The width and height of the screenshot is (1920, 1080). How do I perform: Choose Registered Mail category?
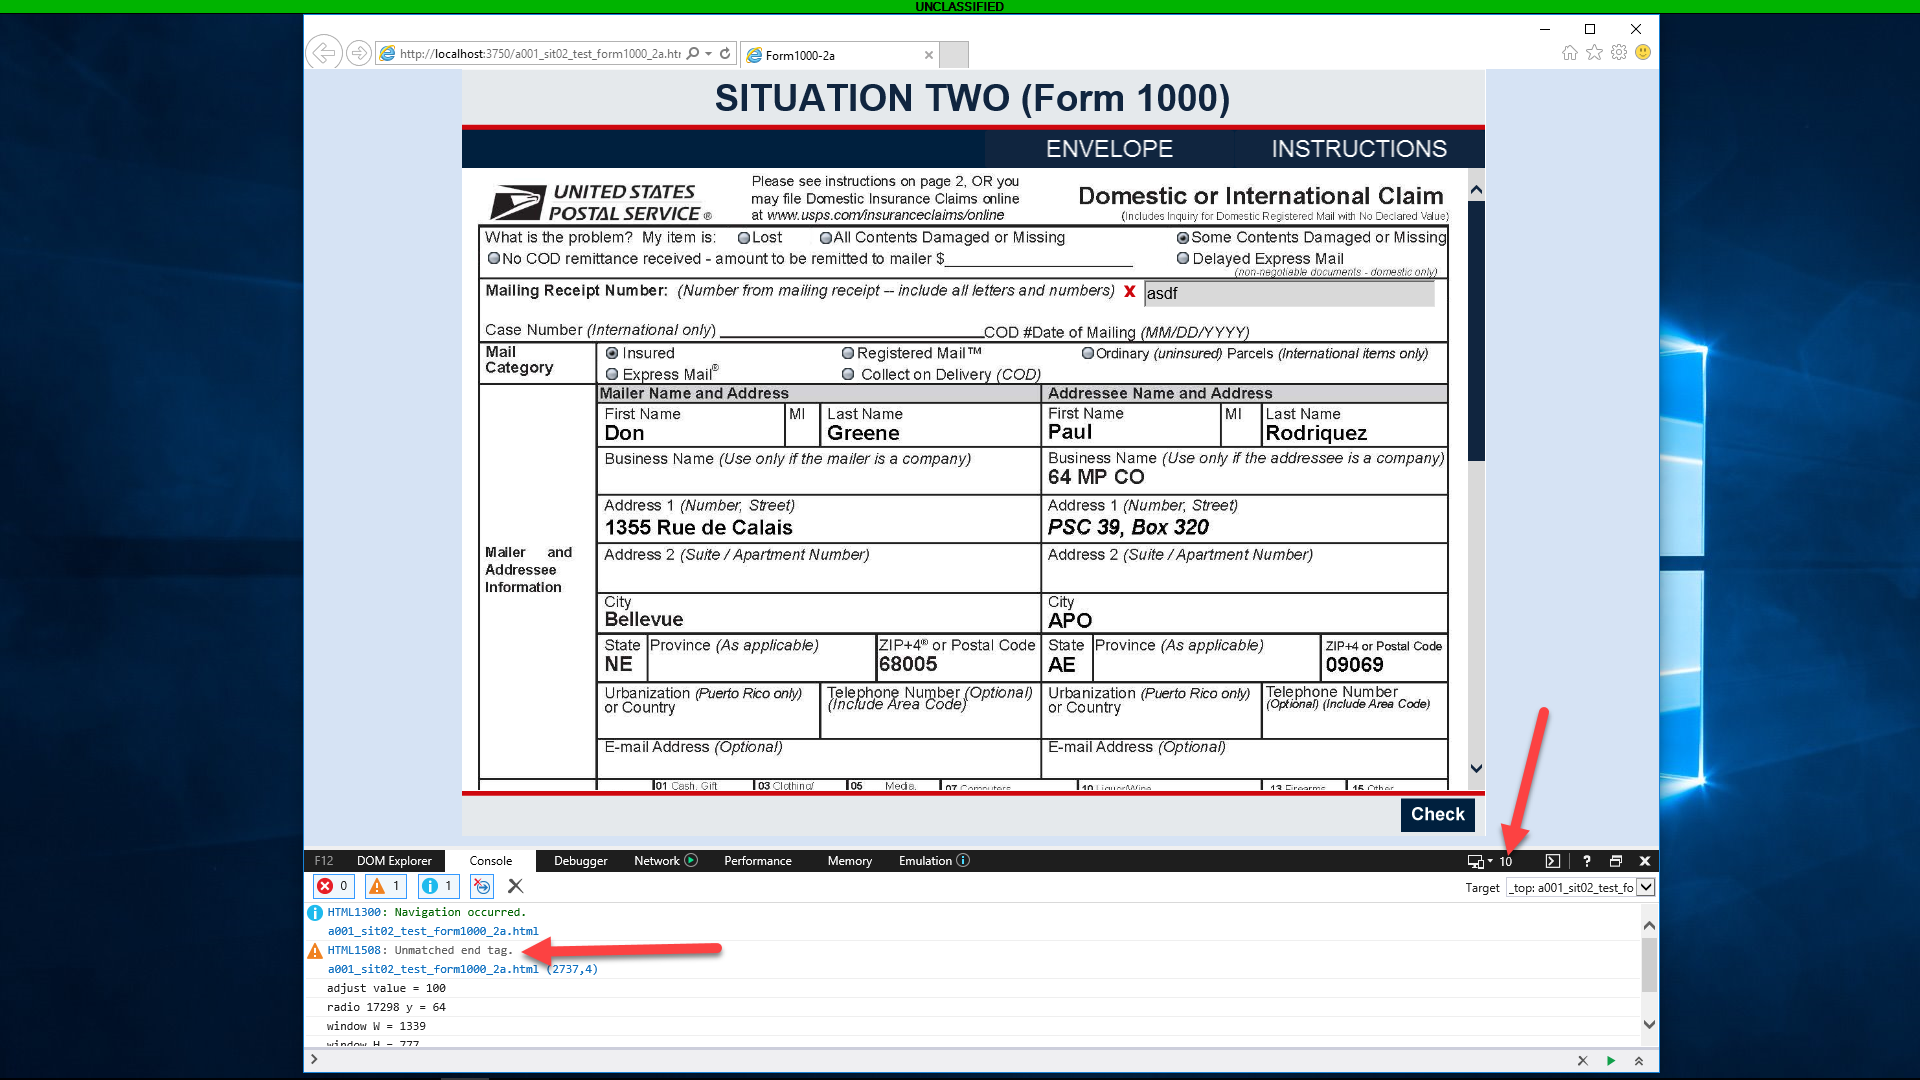point(848,354)
